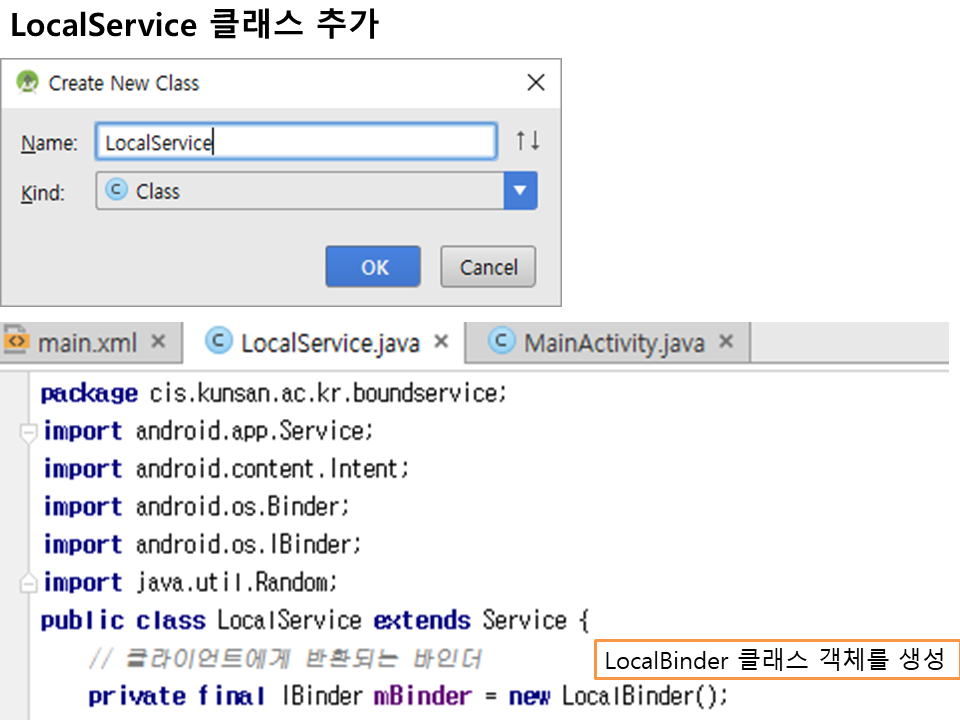Screen dimensions: 960x720
Task: Dismiss the Create New Class dialog with X
Action: coord(536,83)
